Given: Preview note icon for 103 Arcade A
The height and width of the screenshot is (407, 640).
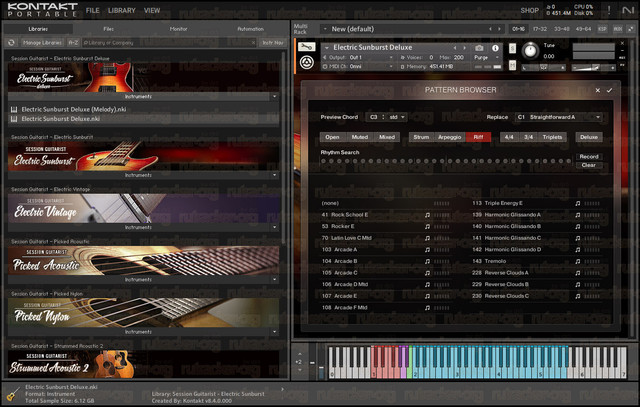Looking at the screenshot, I should coord(427,249).
